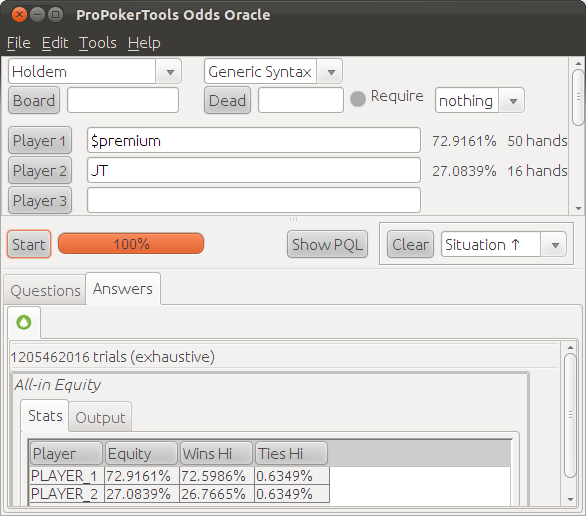Click the Player 3 button
The height and width of the screenshot is (516, 586).
point(40,200)
